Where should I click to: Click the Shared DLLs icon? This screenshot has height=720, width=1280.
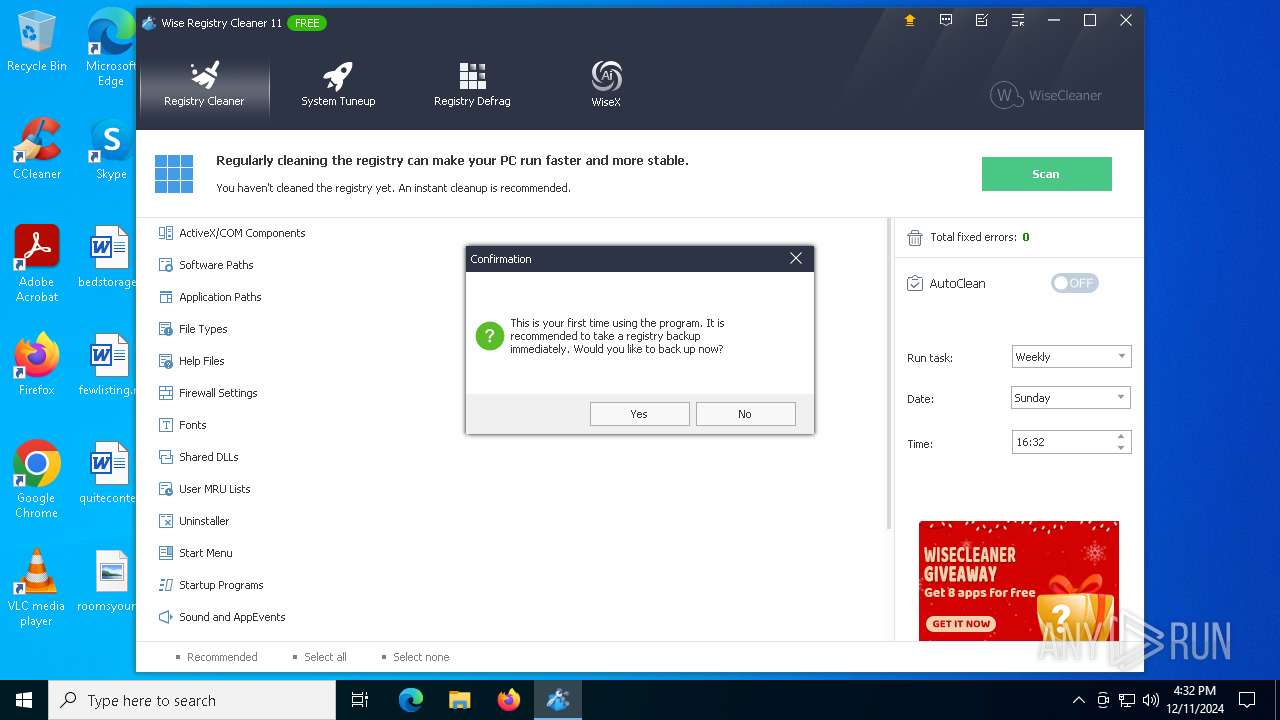(166, 457)
